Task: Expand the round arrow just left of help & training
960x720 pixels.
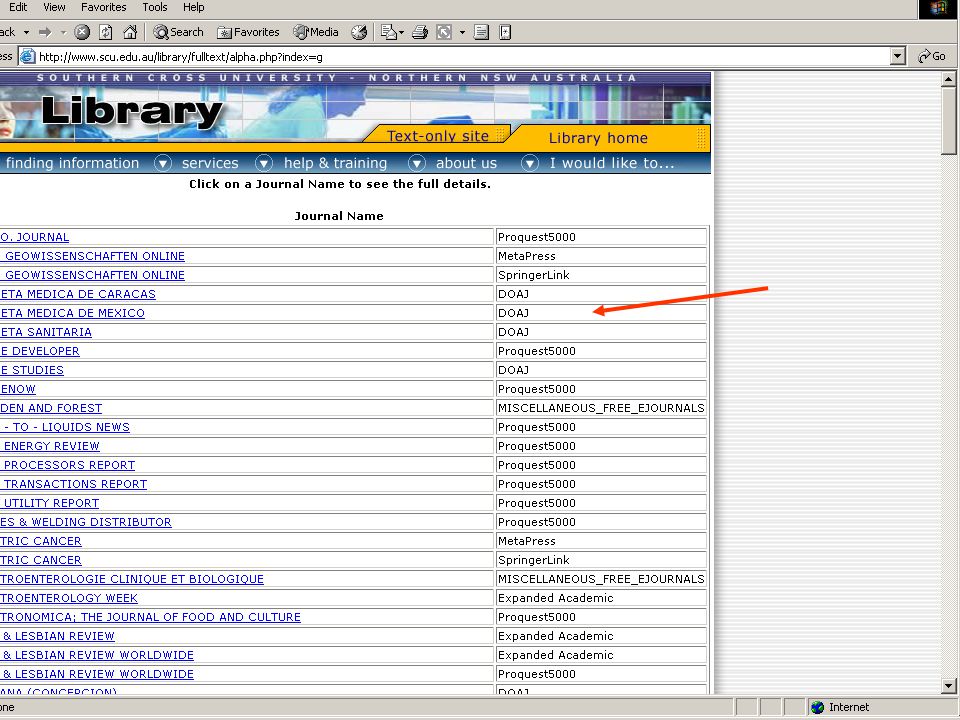Action: pyautogui.click(x=264, y=163)
